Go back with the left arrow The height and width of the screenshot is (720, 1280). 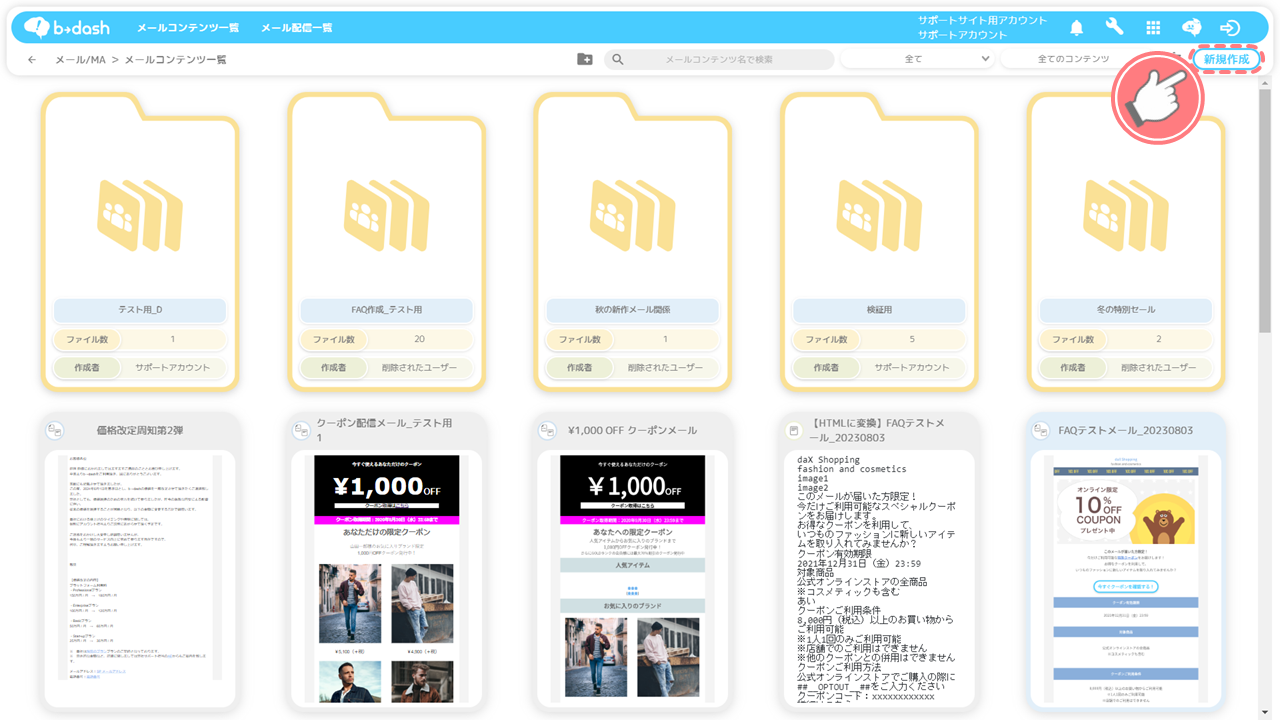coord(32,60)
